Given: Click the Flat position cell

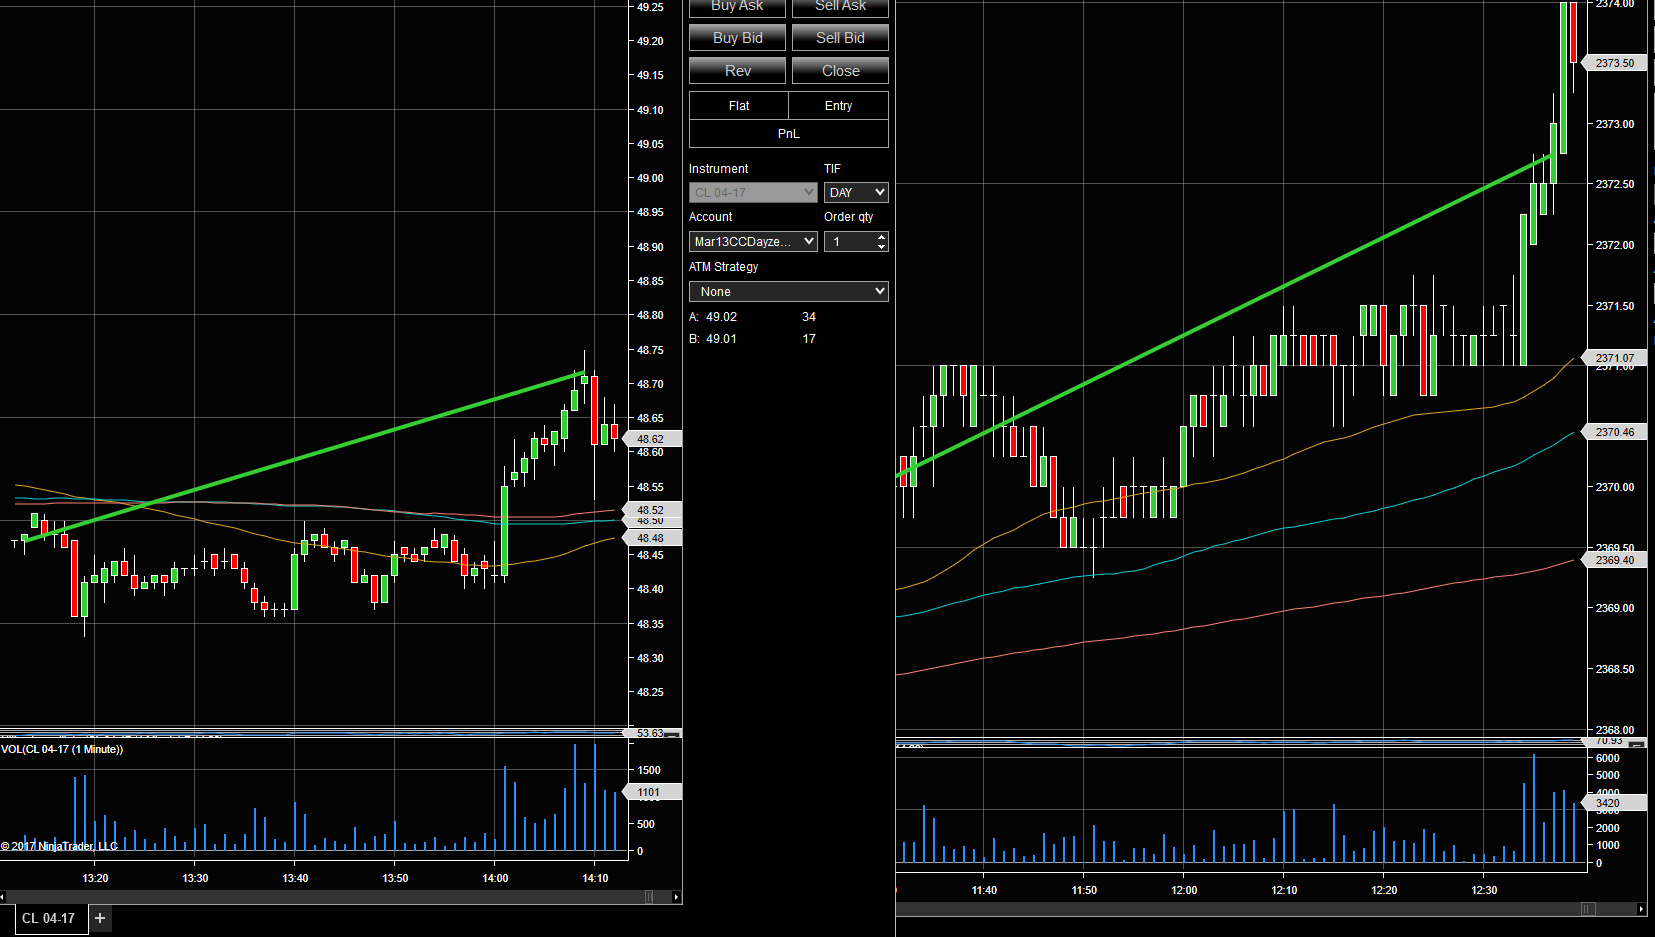Looking at the screenshot, I should pyautogui.click(x=739, y=106).
